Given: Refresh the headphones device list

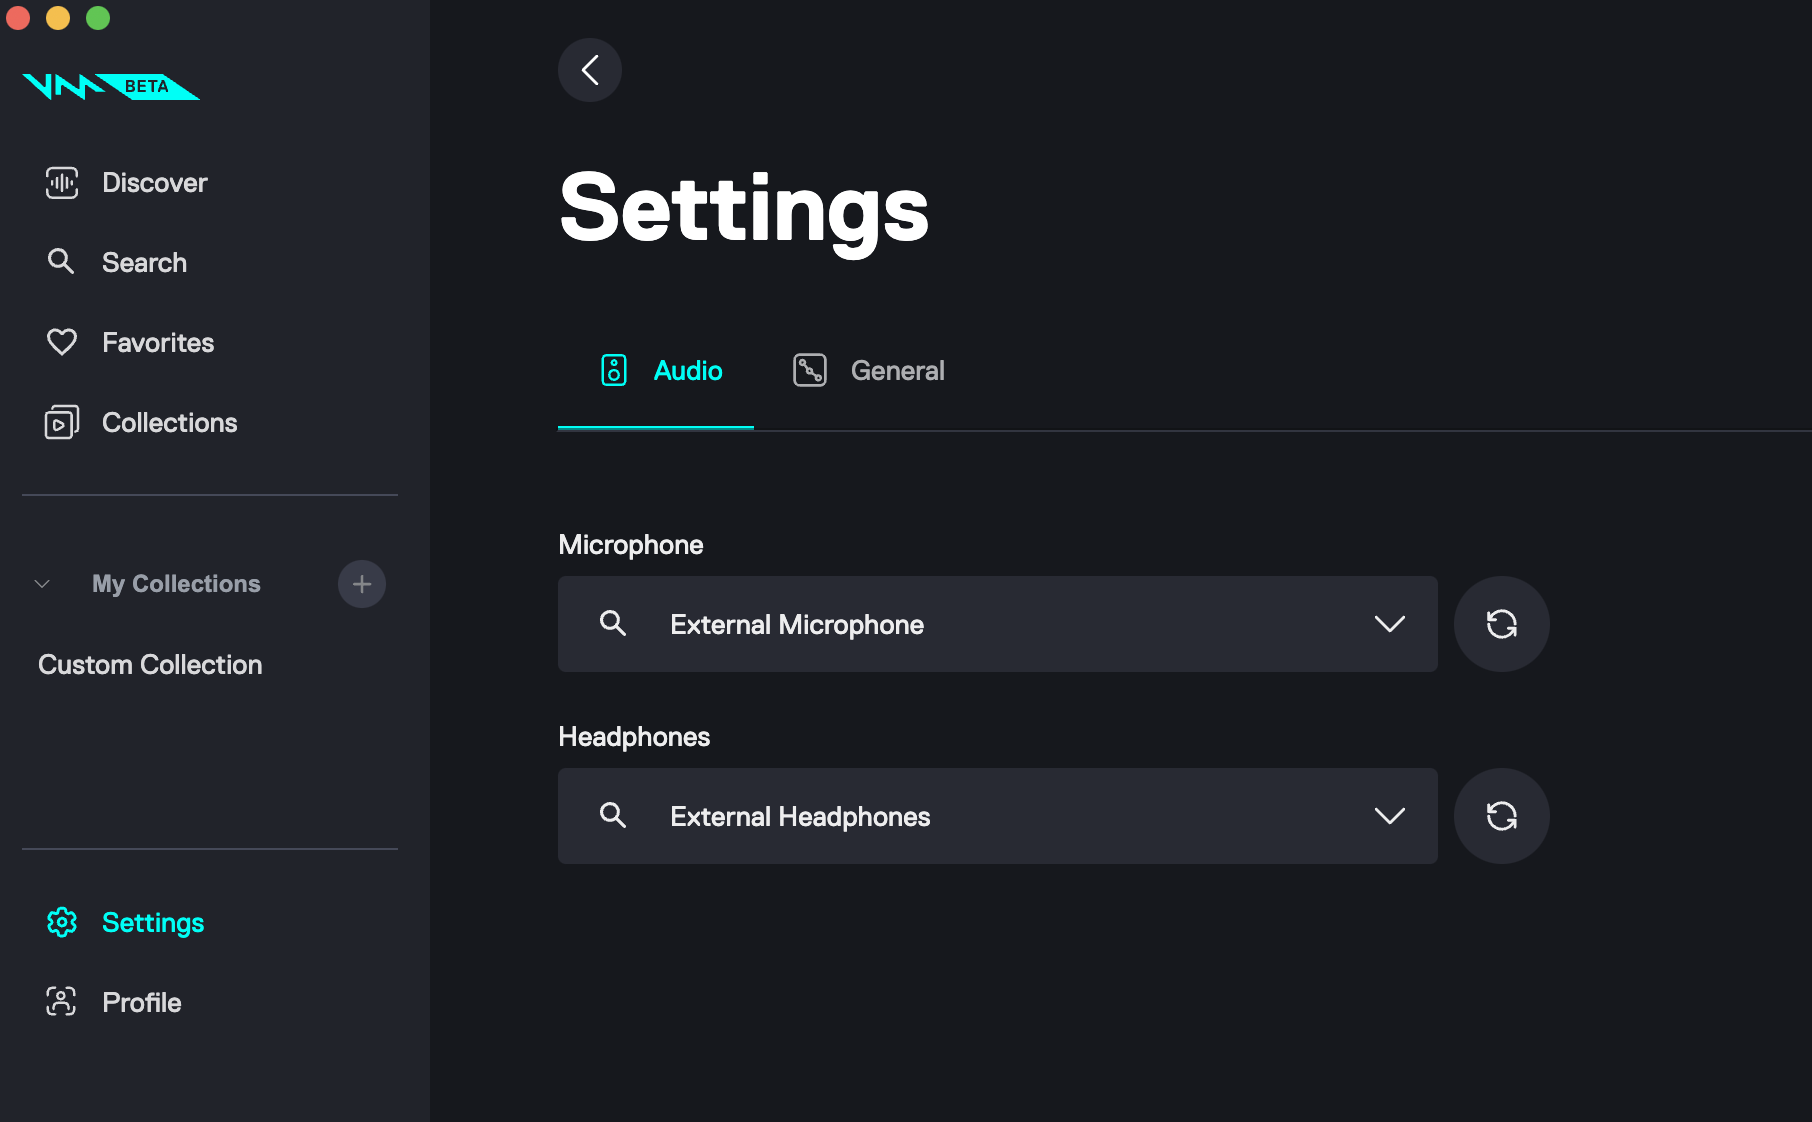Looking at the screenshot, I should click(1501, 816).
